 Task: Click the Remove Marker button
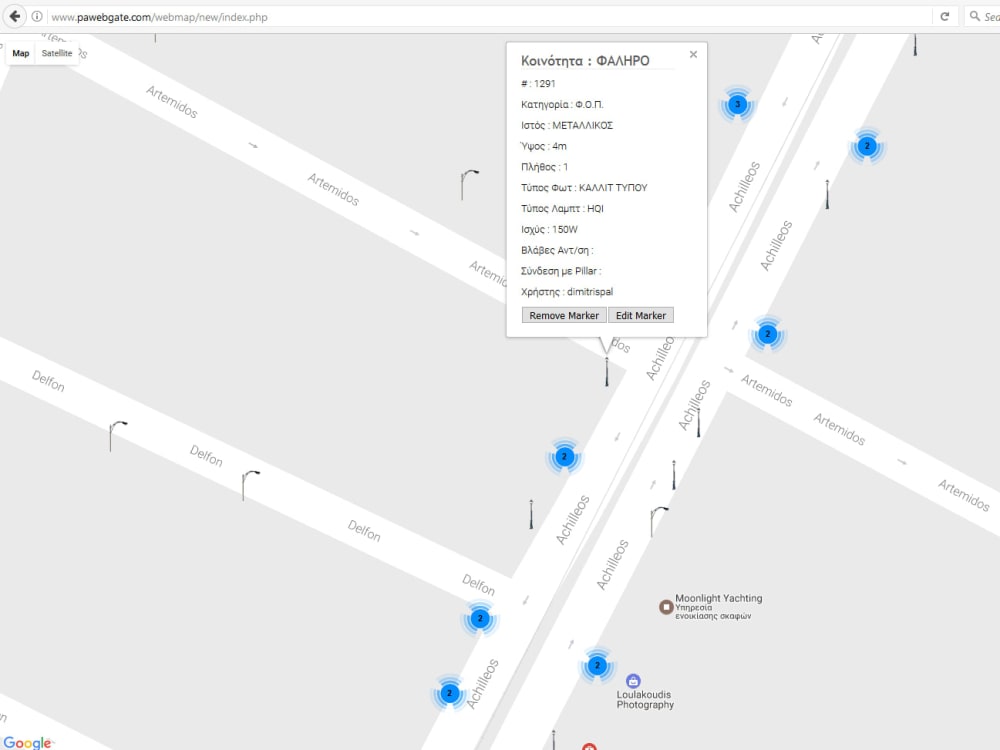tap(563, 315)
